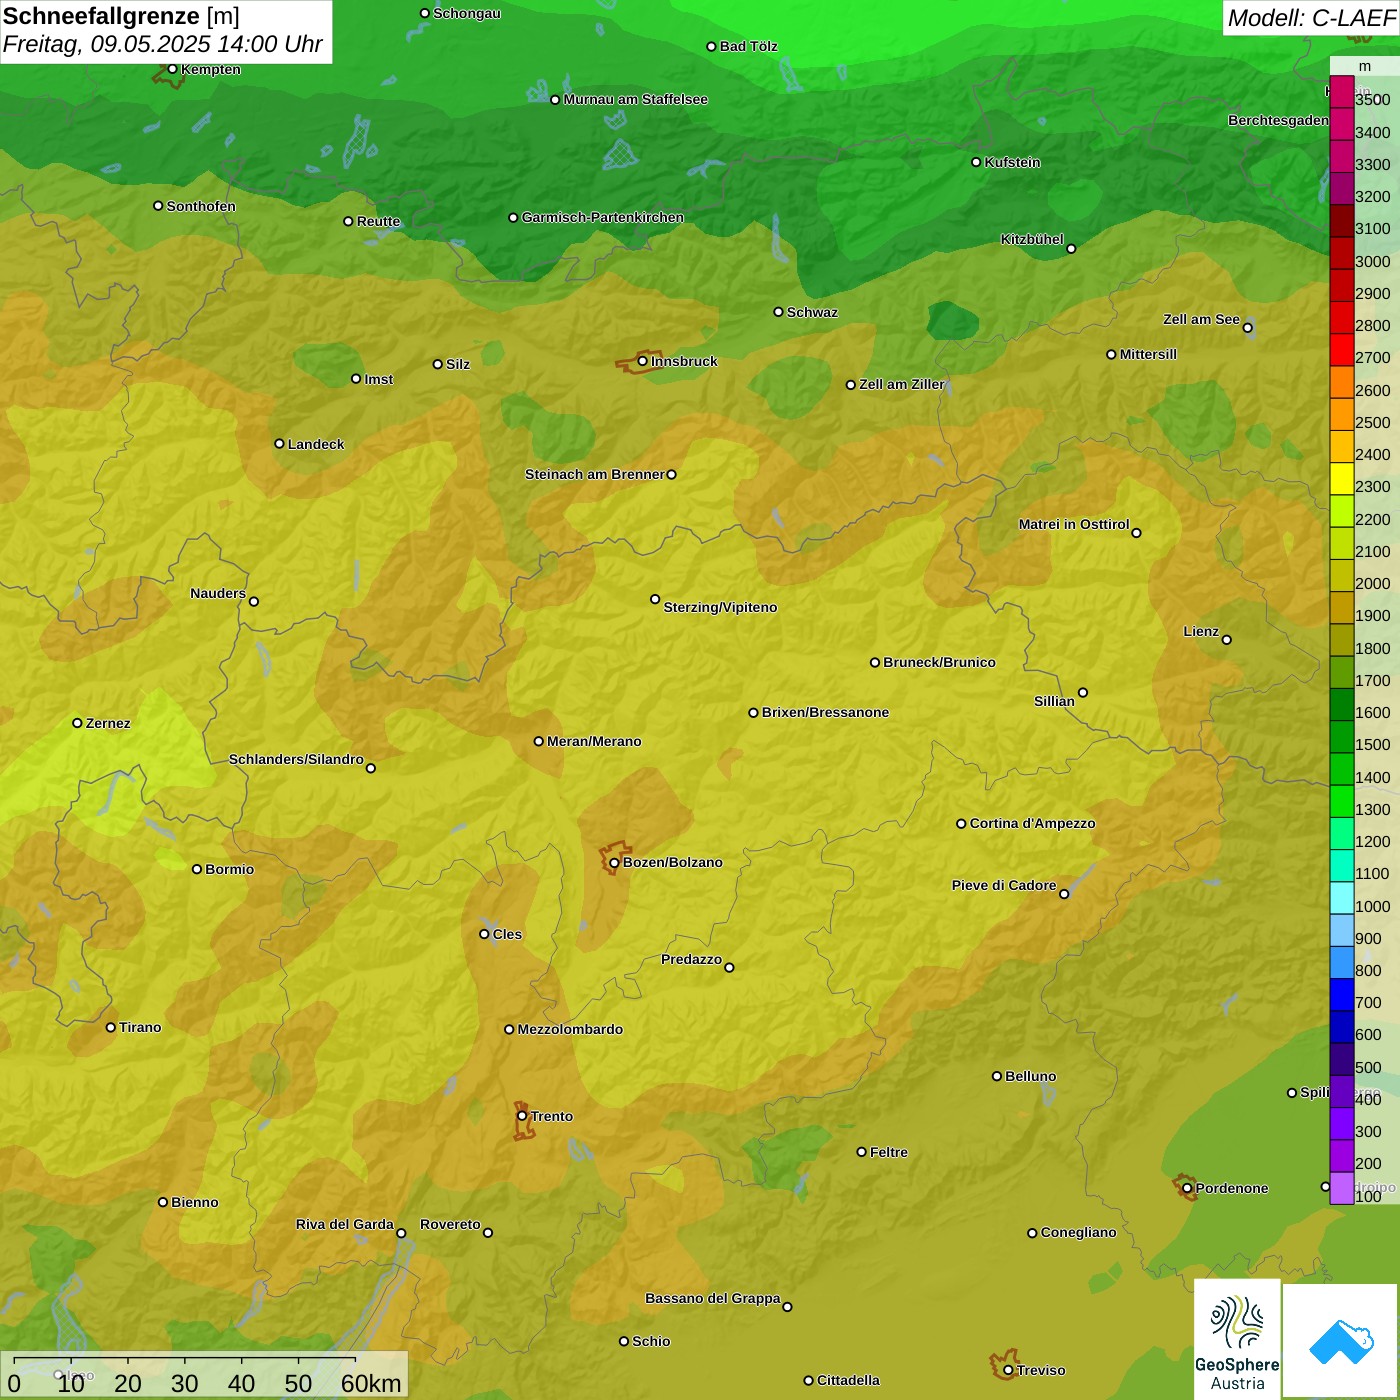Click the Schongau label
Screen dimensions: 1400x1400
point(467,13)
